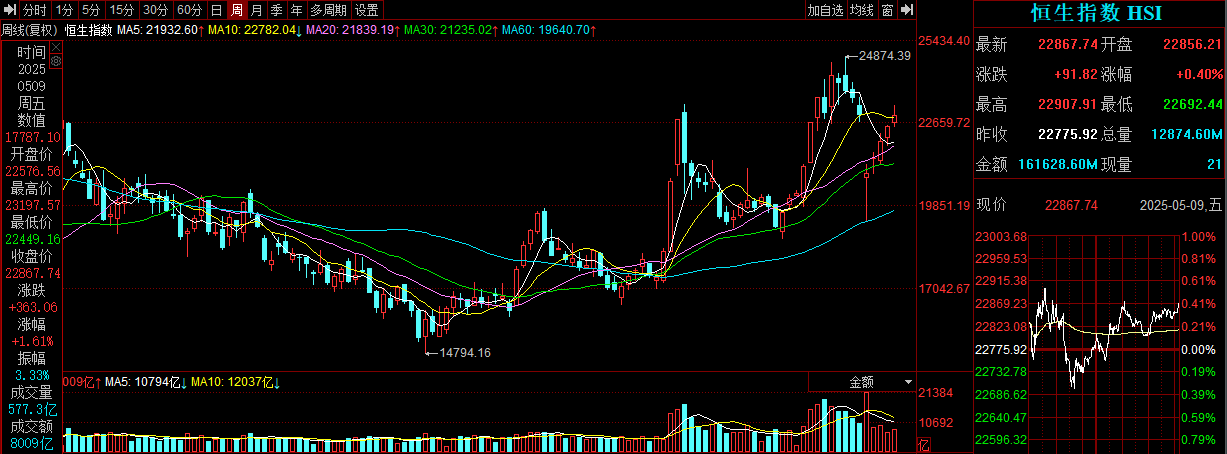
Task: Switch to the 年 yearly chart
Action: (x=297, y=10)
